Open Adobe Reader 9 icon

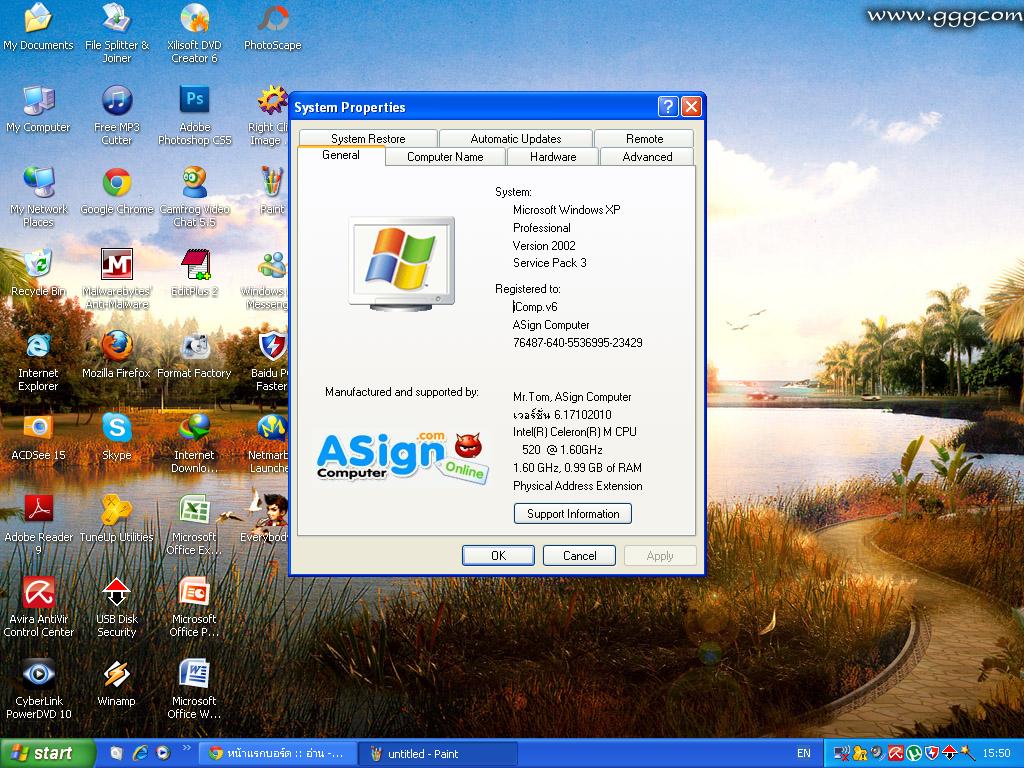pos(38,526)
